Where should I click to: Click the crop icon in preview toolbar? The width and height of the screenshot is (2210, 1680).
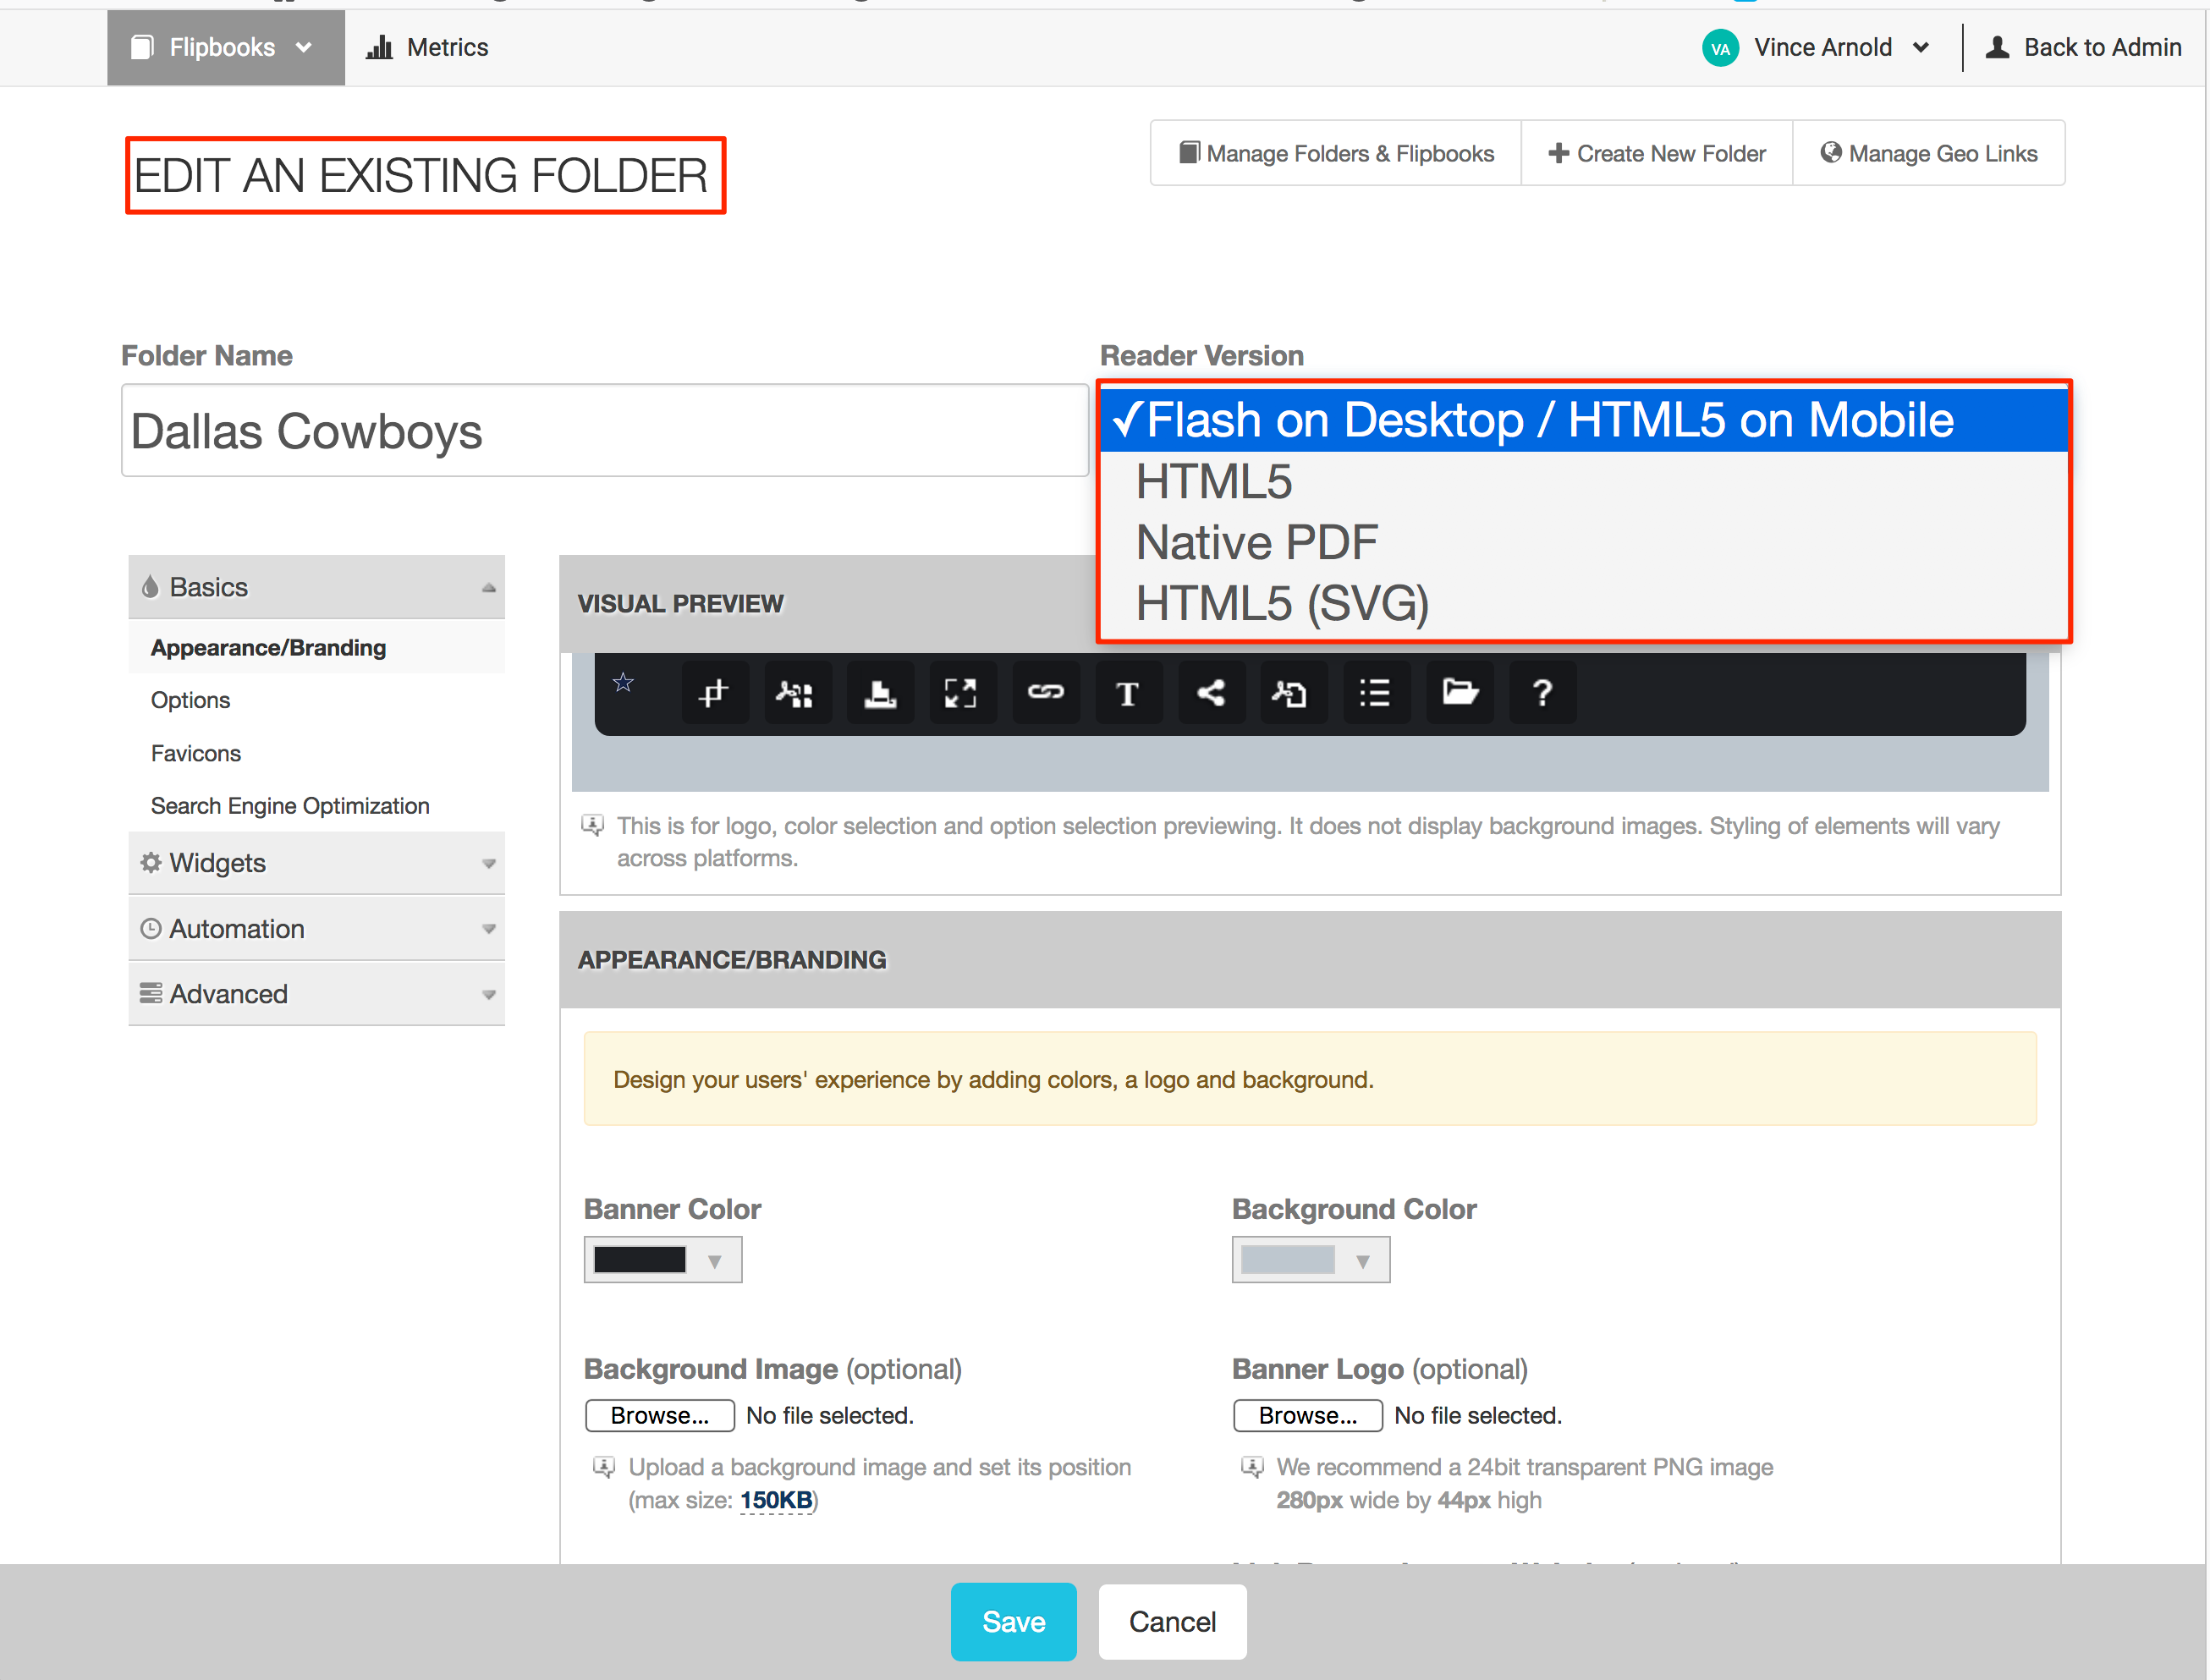[x=714, y=692]
